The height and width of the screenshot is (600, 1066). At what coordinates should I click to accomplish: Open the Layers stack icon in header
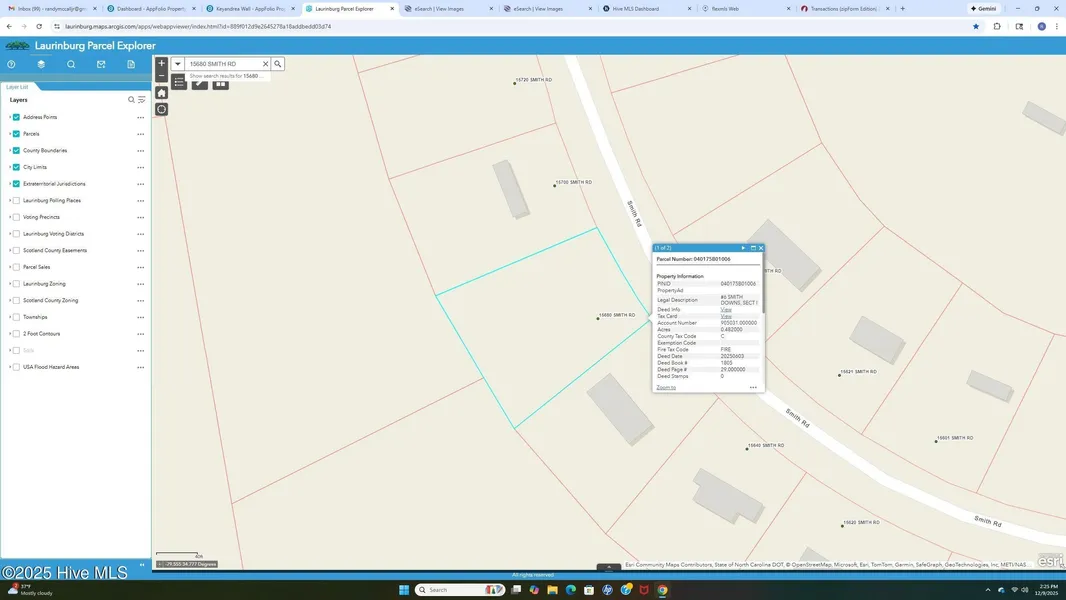[x=41, y=64]
